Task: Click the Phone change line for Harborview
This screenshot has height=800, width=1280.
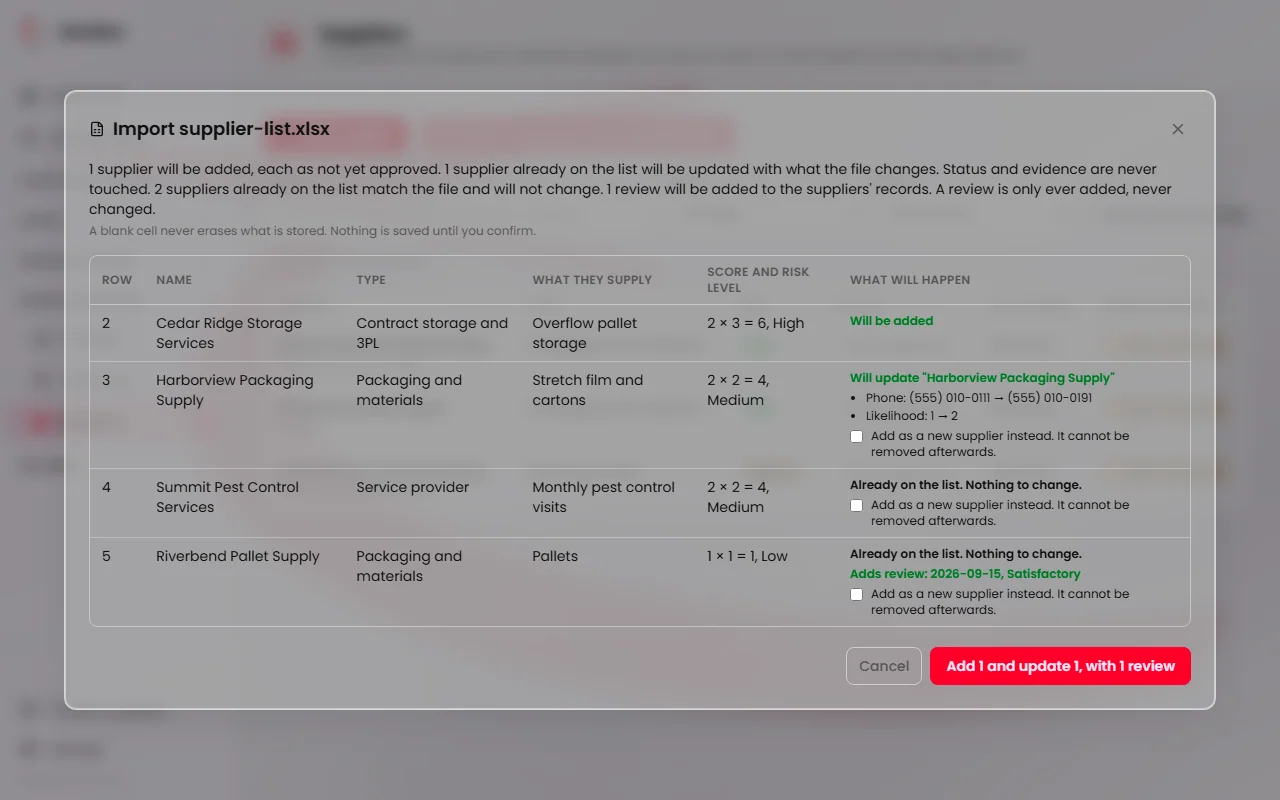Action: click(x=979, y=398)
